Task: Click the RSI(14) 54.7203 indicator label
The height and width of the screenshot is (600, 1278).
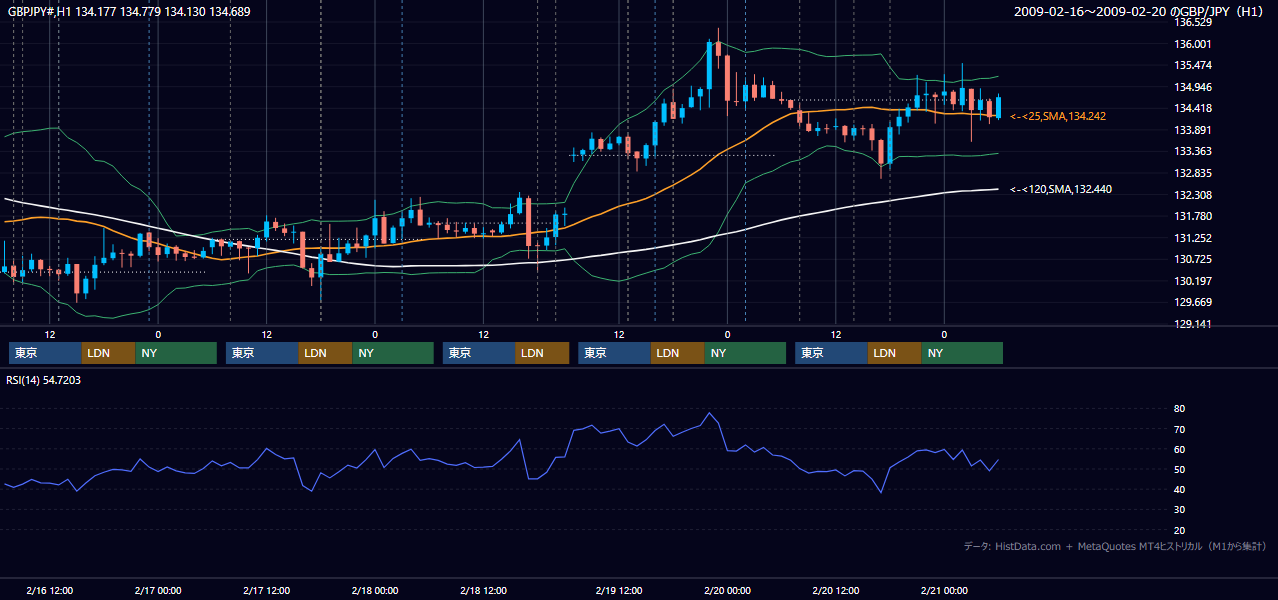Action: pyautogui.click(x=44, y=380)
